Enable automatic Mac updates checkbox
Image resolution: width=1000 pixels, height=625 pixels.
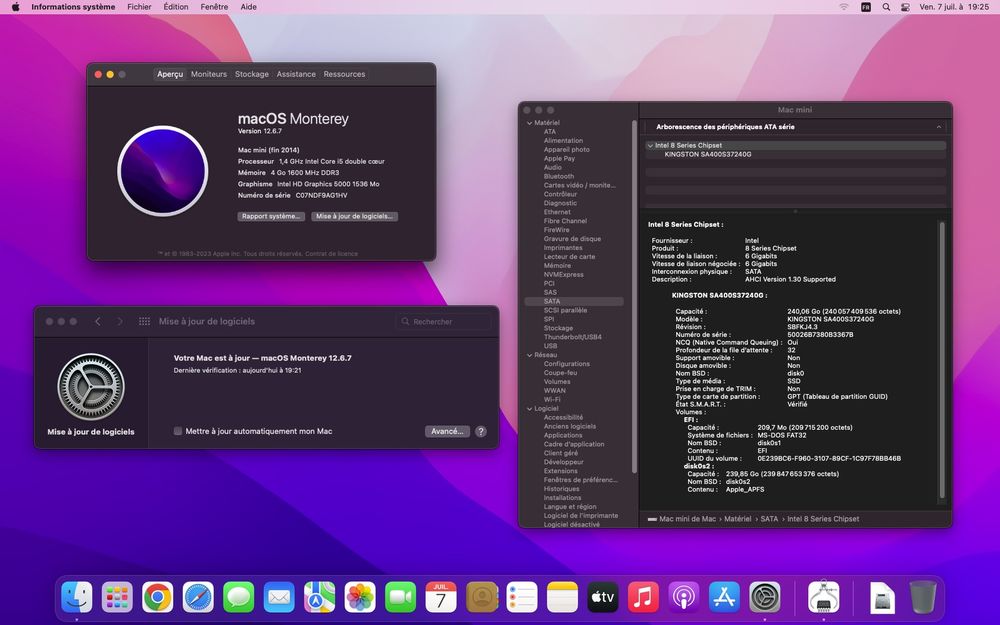[x=178, y=431]
